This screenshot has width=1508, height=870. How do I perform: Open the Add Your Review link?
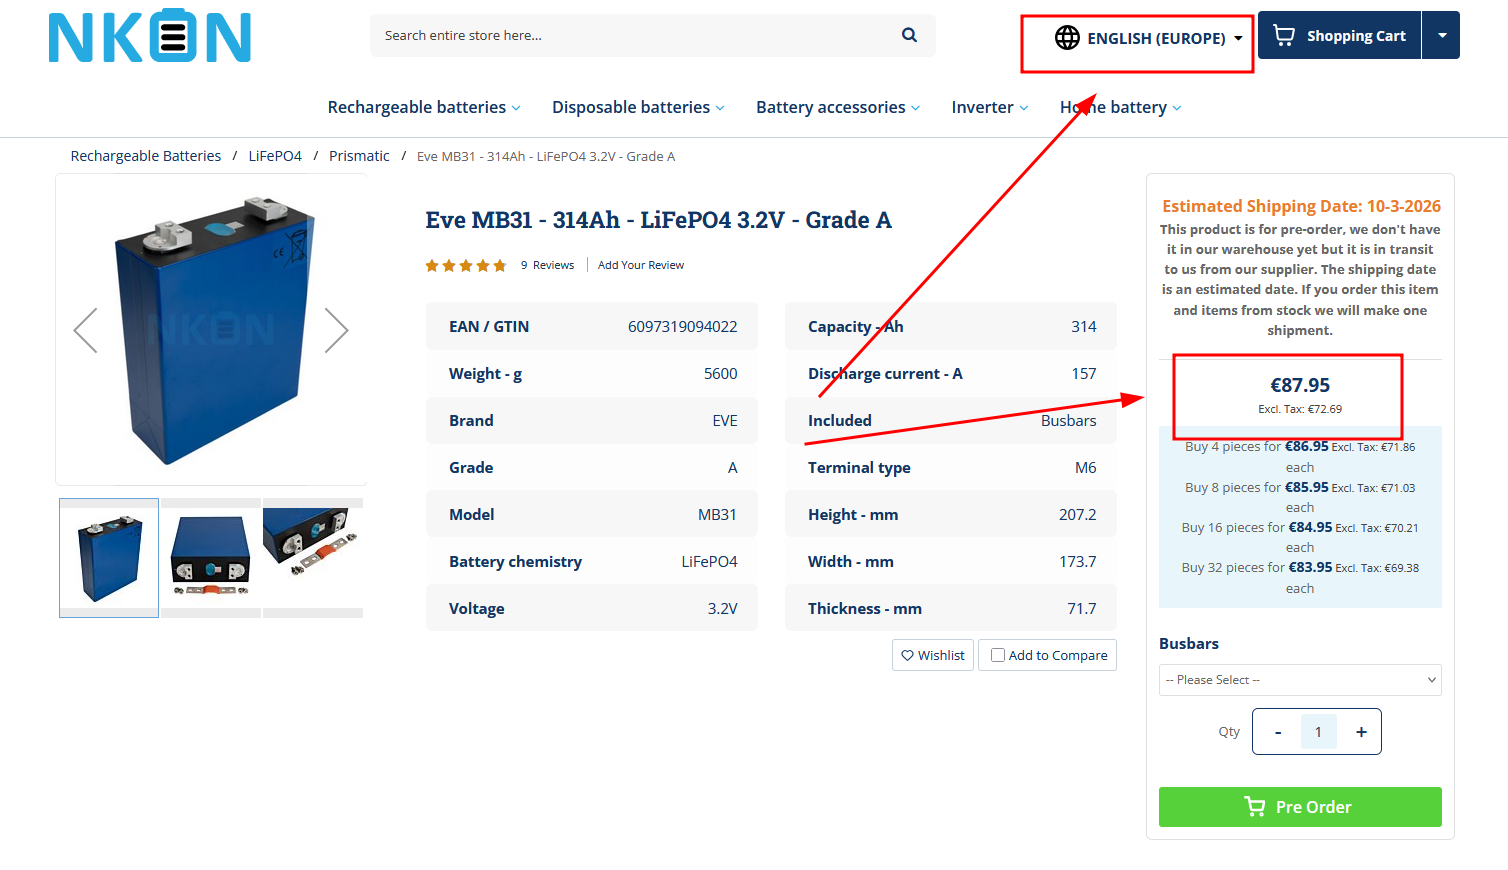[641, 266]
